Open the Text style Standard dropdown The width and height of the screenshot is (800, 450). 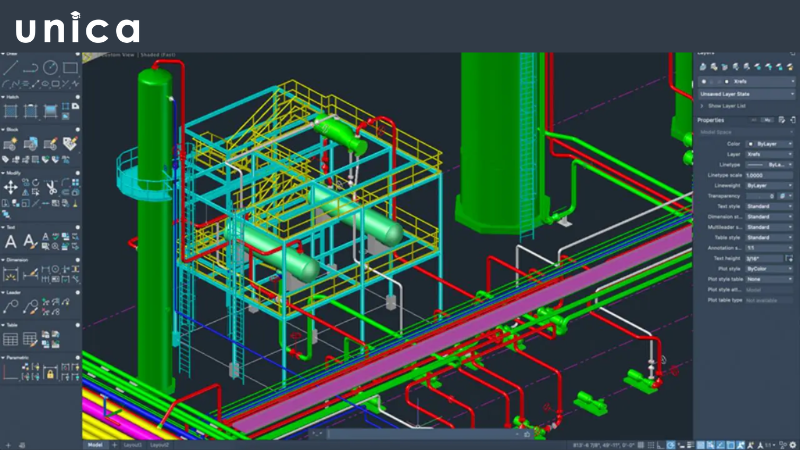[769, 206]
